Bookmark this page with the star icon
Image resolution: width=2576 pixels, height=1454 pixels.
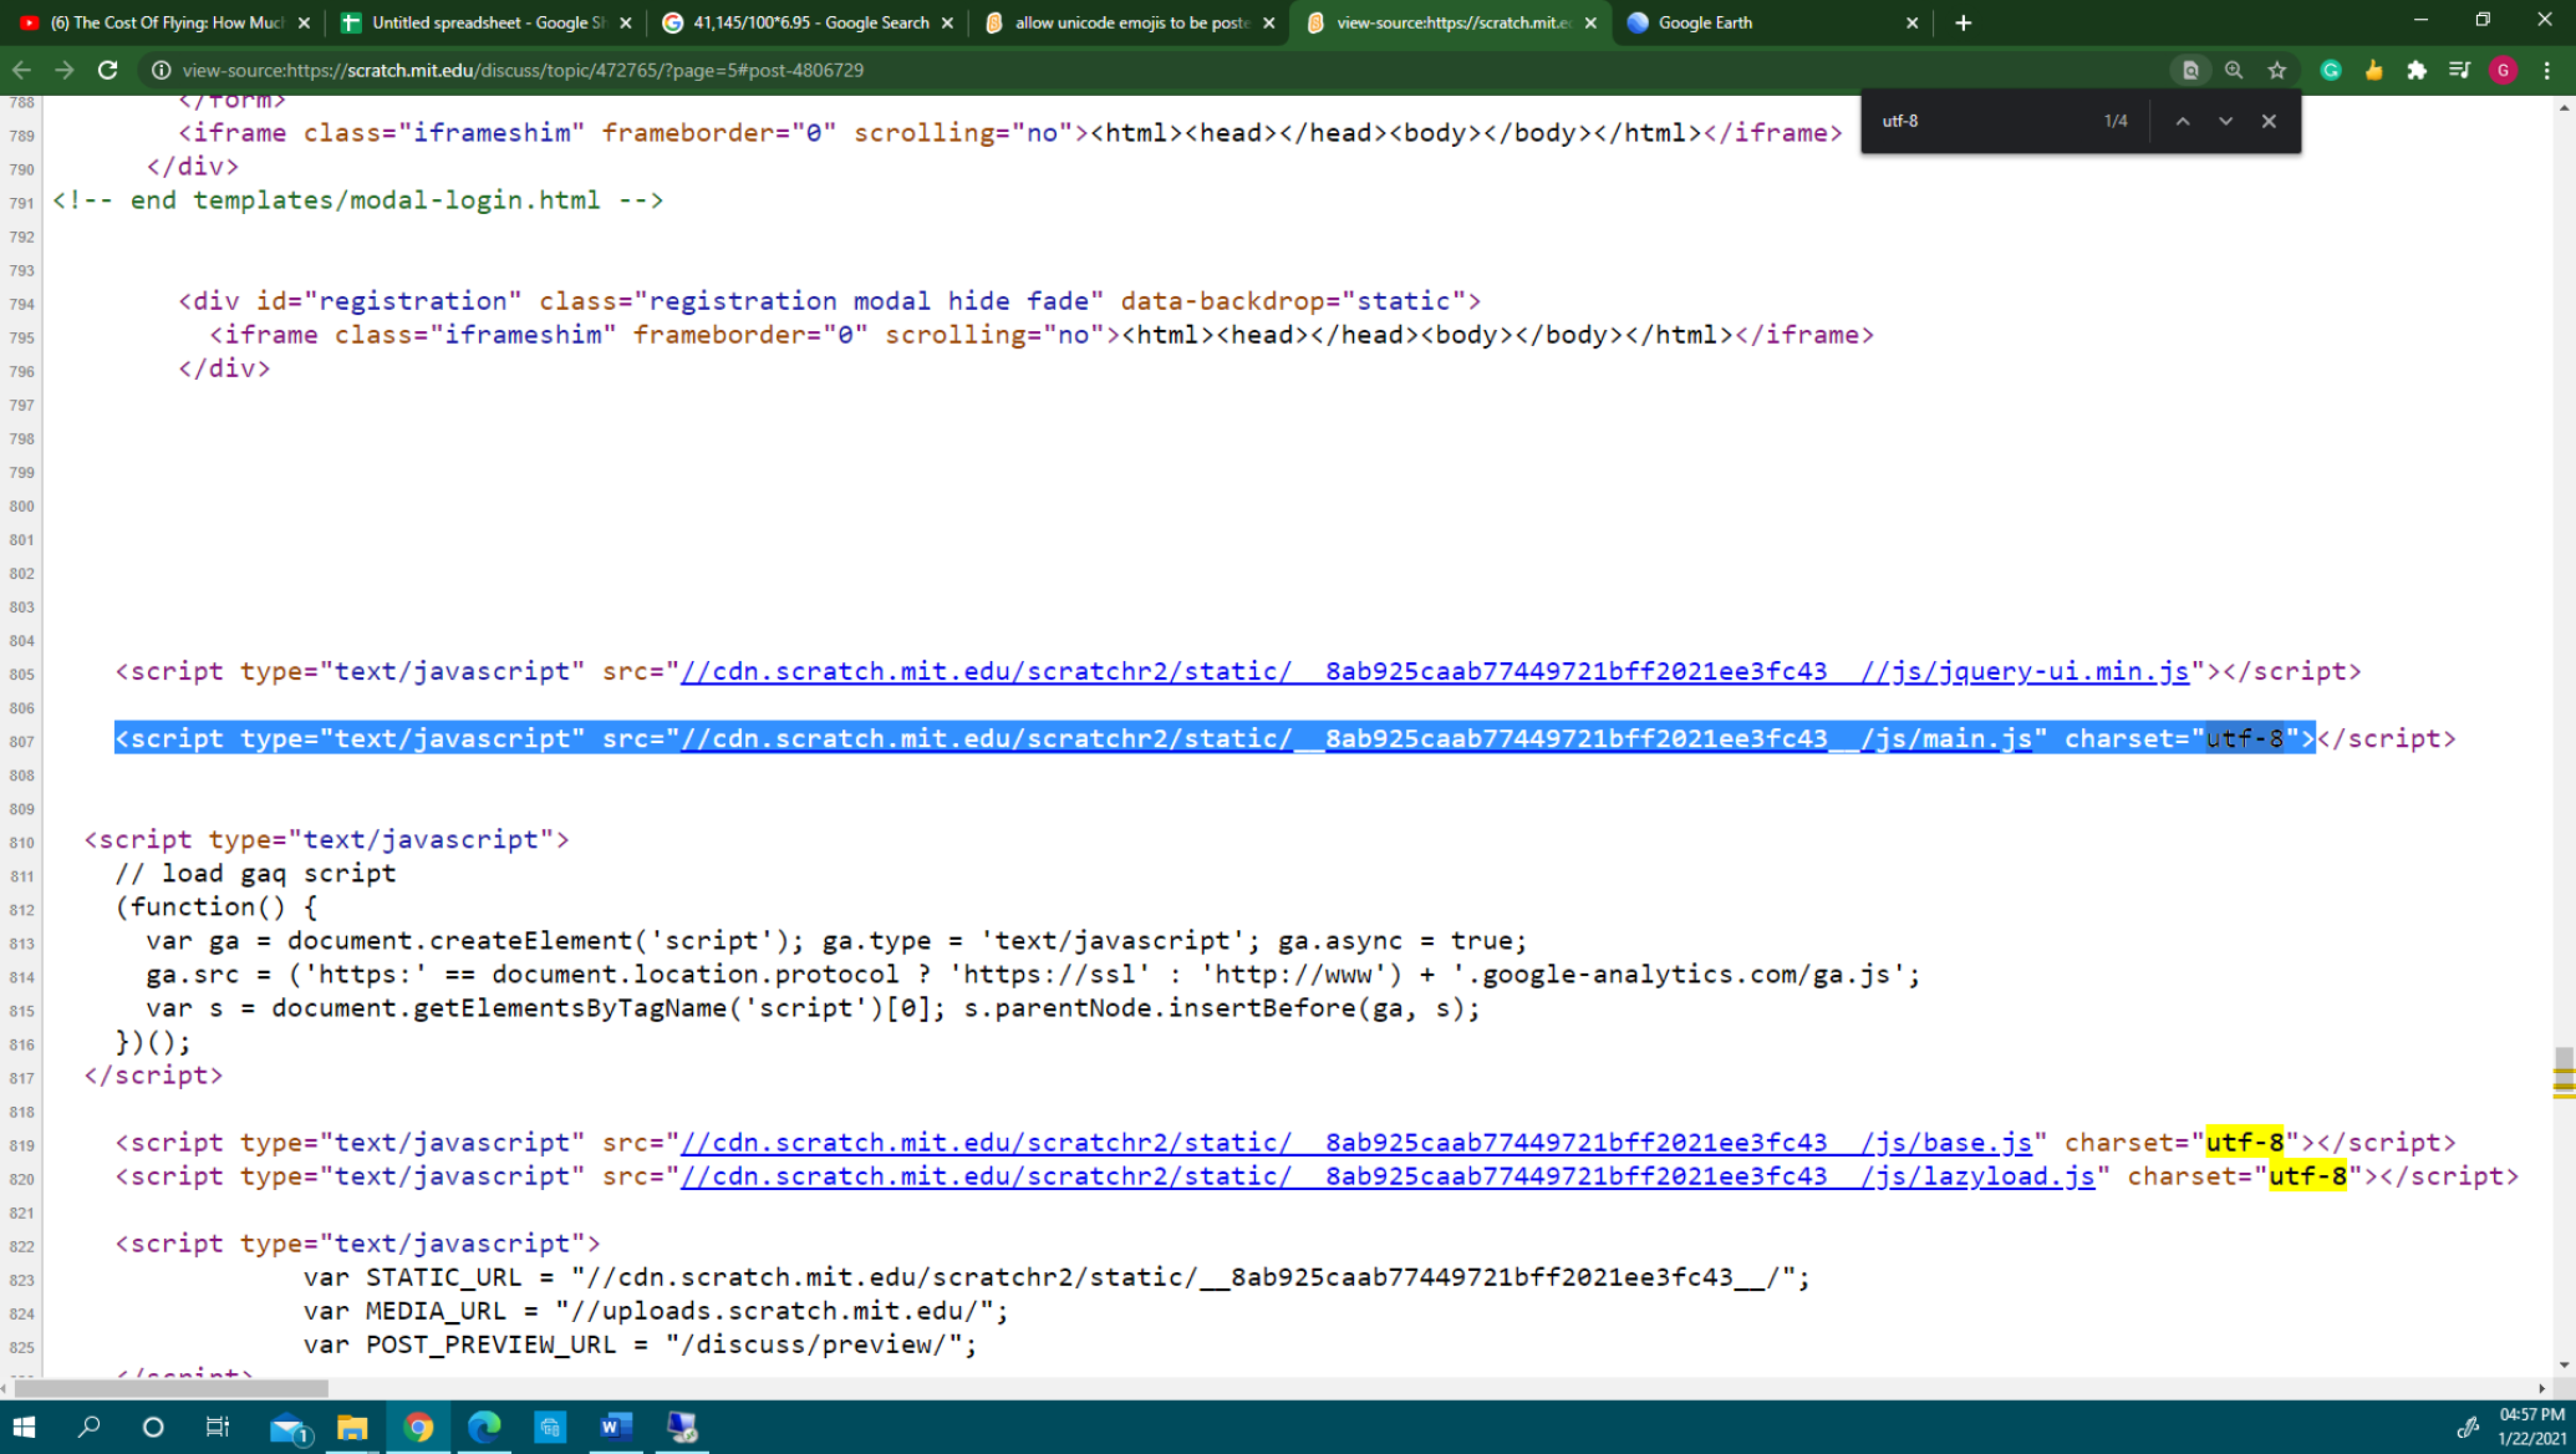coord(2277,70)
